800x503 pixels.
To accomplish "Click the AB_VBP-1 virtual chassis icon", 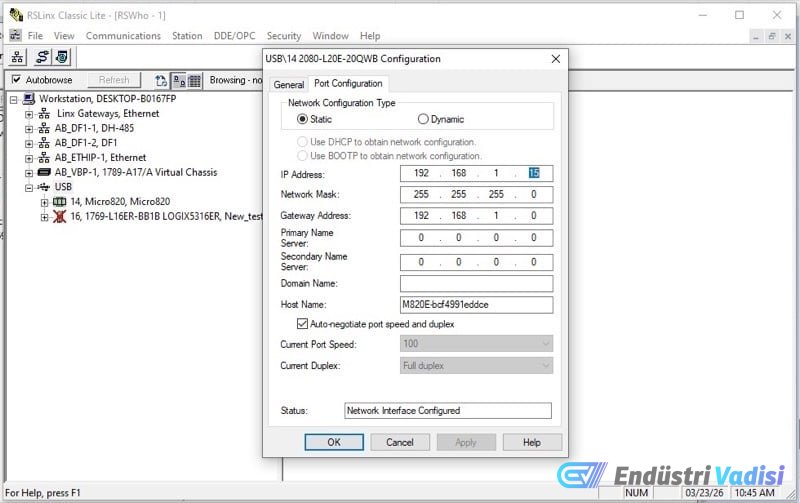I will click(44, 172).
